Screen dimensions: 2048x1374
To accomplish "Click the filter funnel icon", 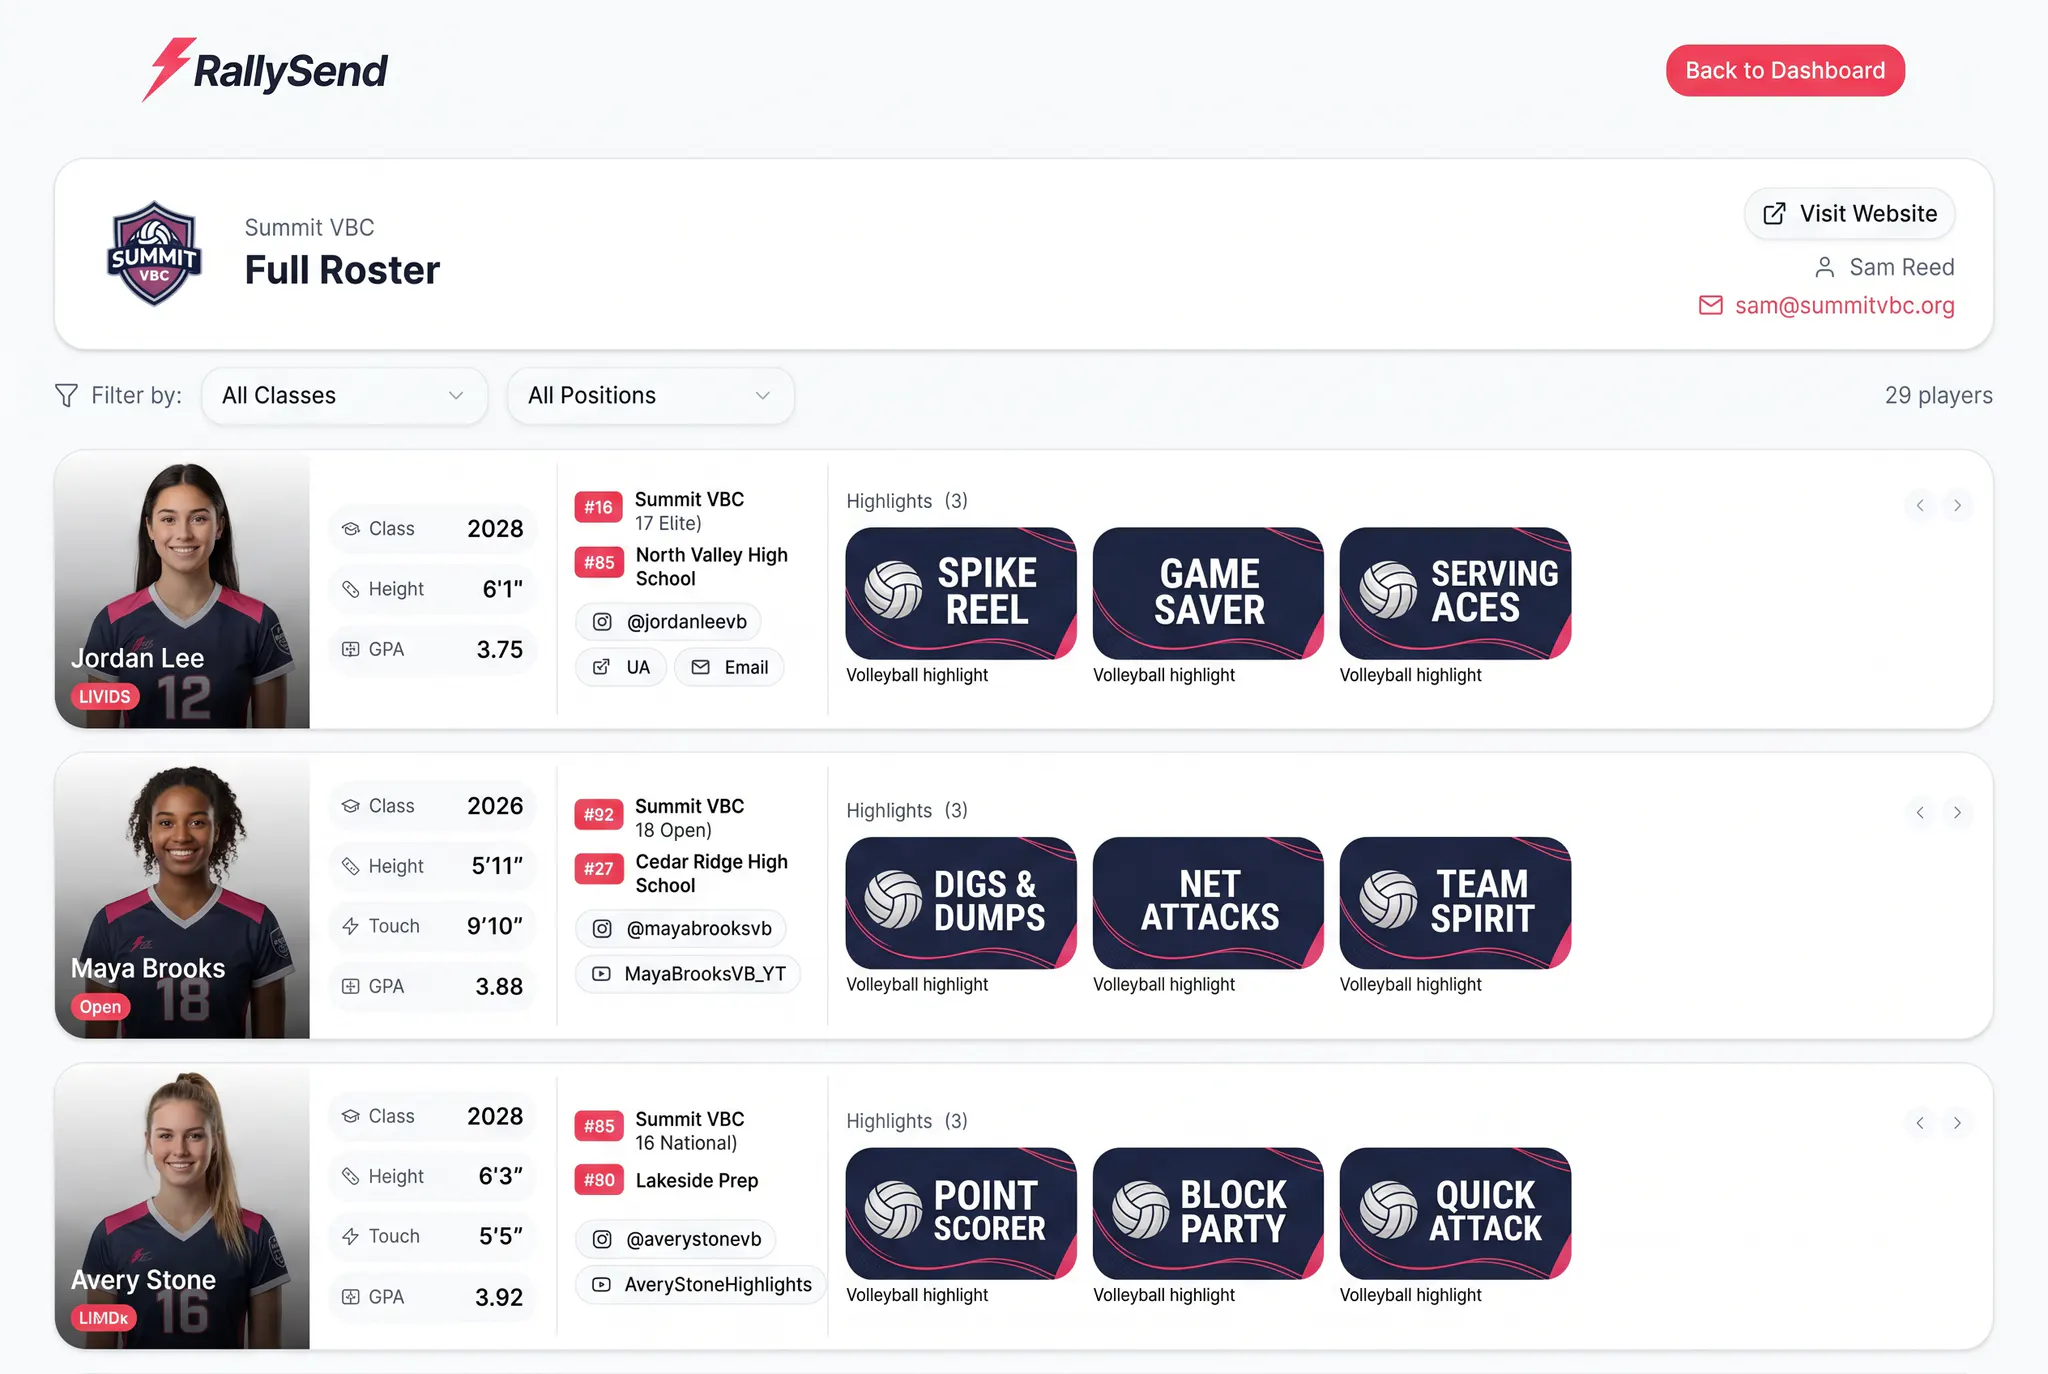I will [x=66, y=396].
